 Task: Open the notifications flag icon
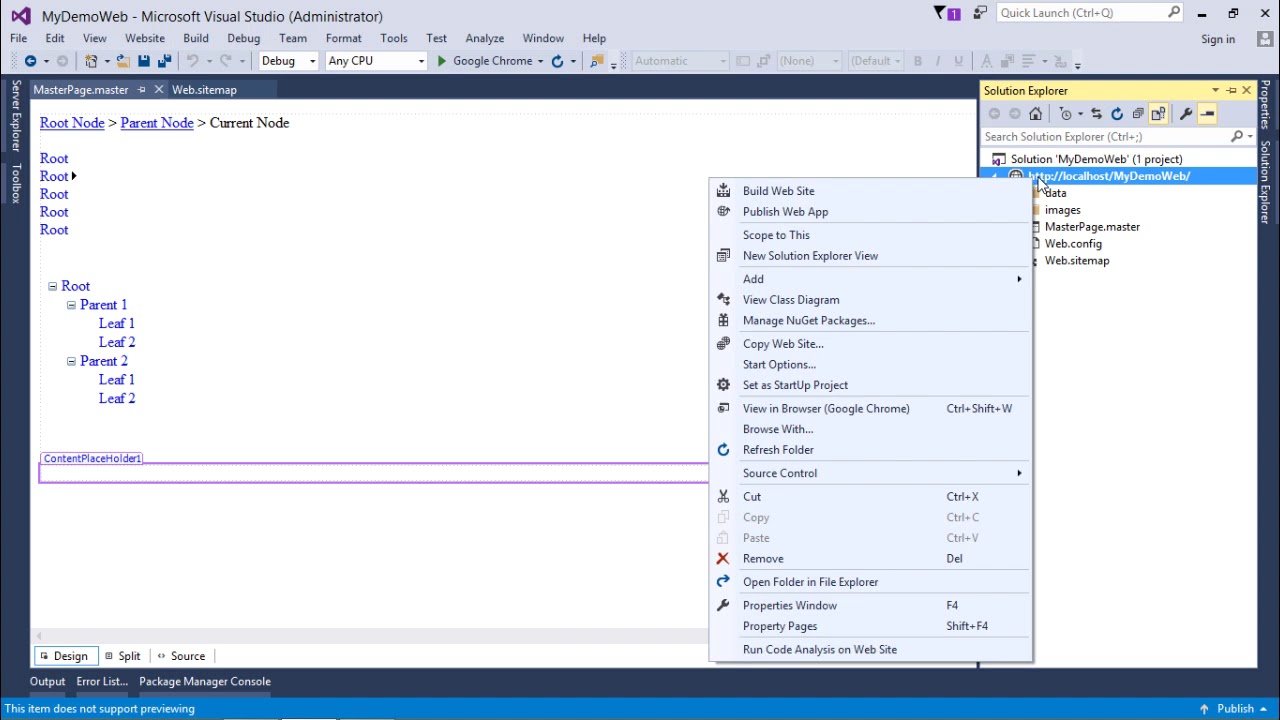(940, 13)
